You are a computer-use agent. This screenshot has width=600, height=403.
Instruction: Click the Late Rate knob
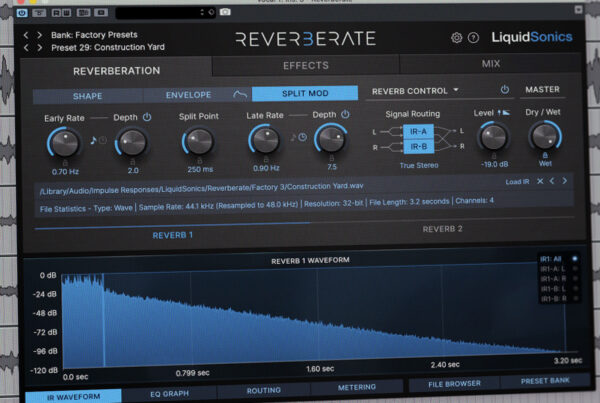(265, 139)
